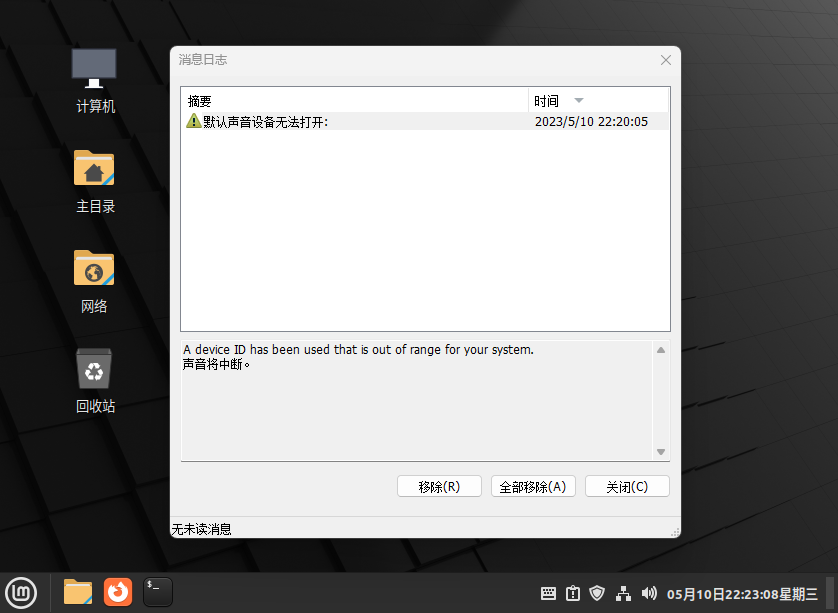Open volume speaker tray icon
Screen dimensions: 838x613
click(x=649, y=593)
